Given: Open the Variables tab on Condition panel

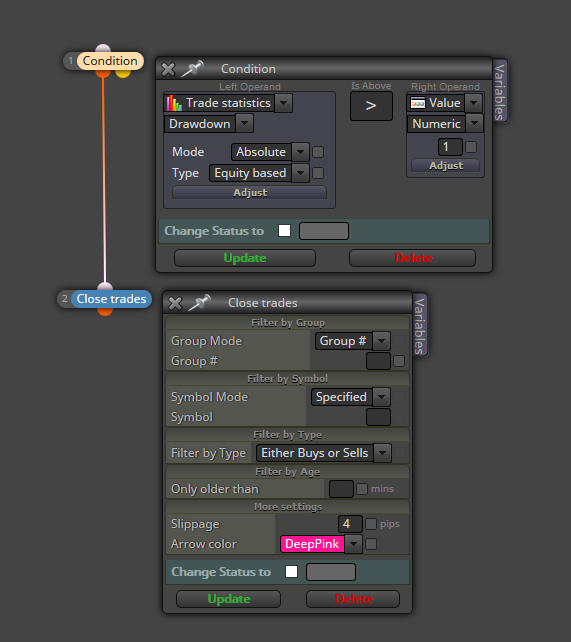Looking at the screenshot, I should click(x=499, y=92).
